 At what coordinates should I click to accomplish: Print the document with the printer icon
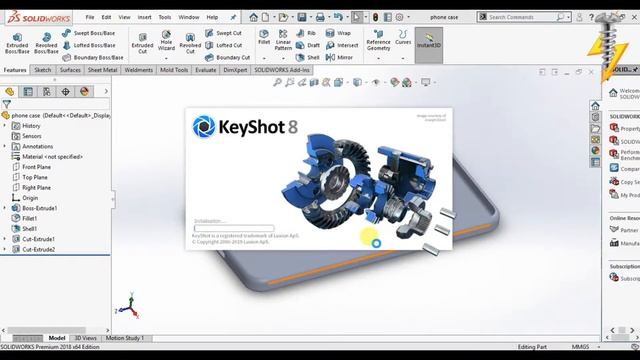tap(320, 17)
